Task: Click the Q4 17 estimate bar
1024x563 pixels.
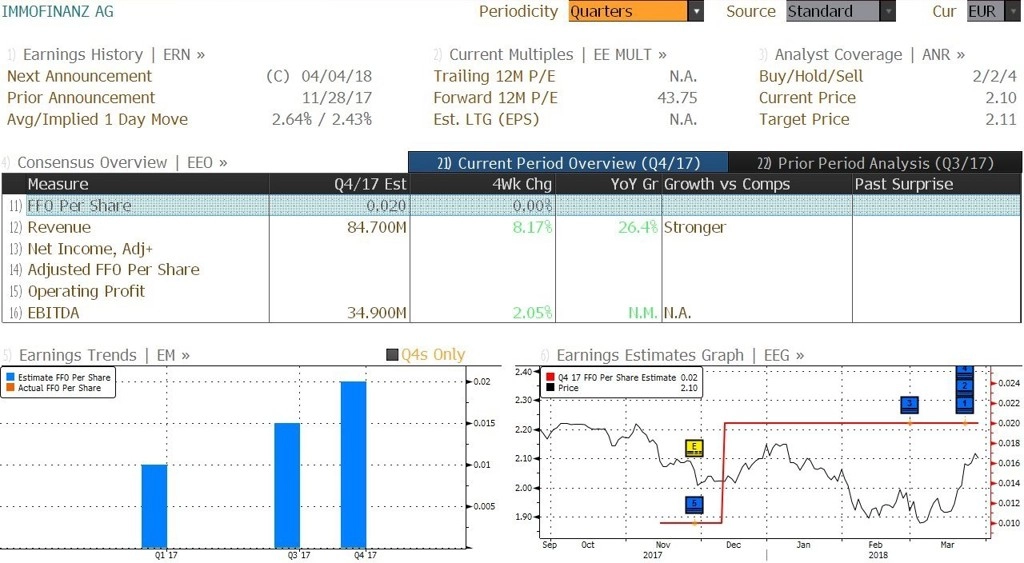Action: [353, 464]
